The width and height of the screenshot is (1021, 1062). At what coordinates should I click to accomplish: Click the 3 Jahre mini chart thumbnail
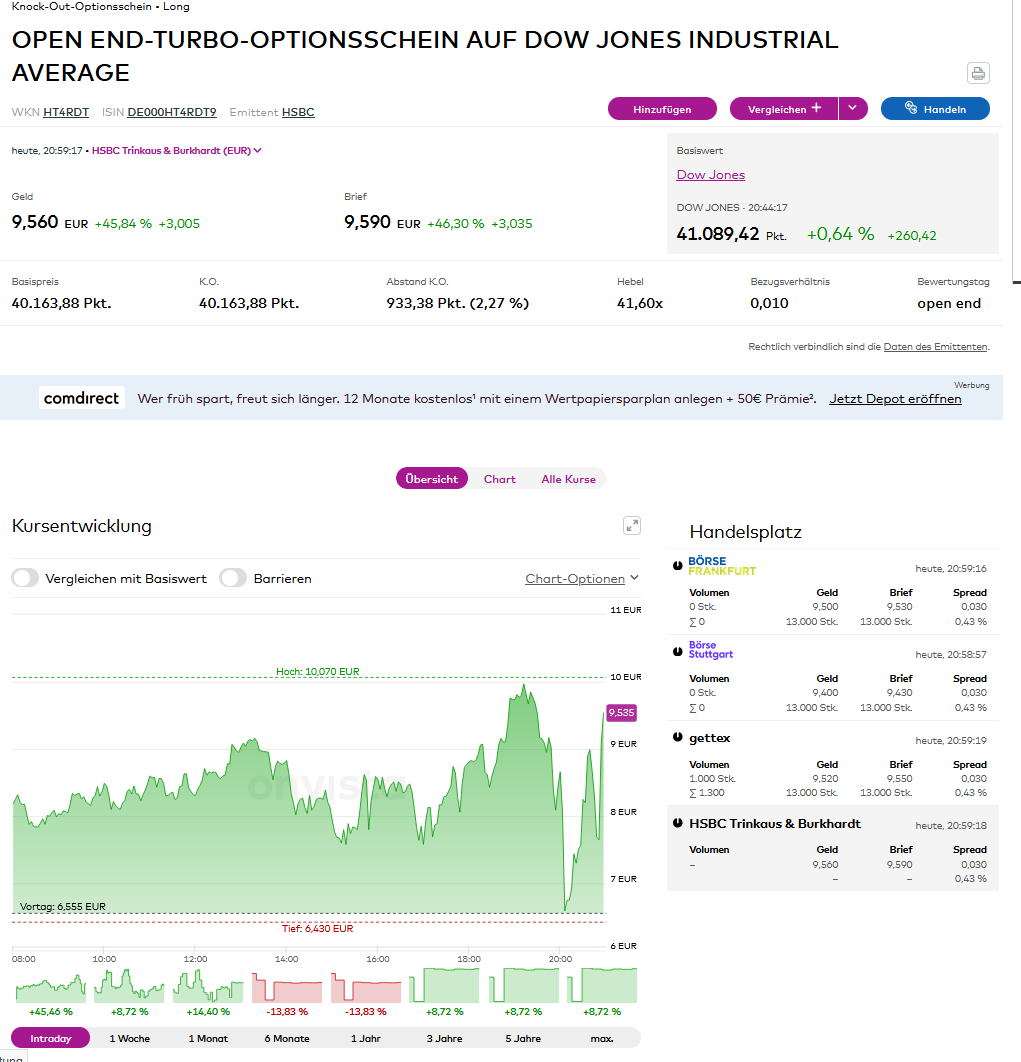[x=444, y=985]
